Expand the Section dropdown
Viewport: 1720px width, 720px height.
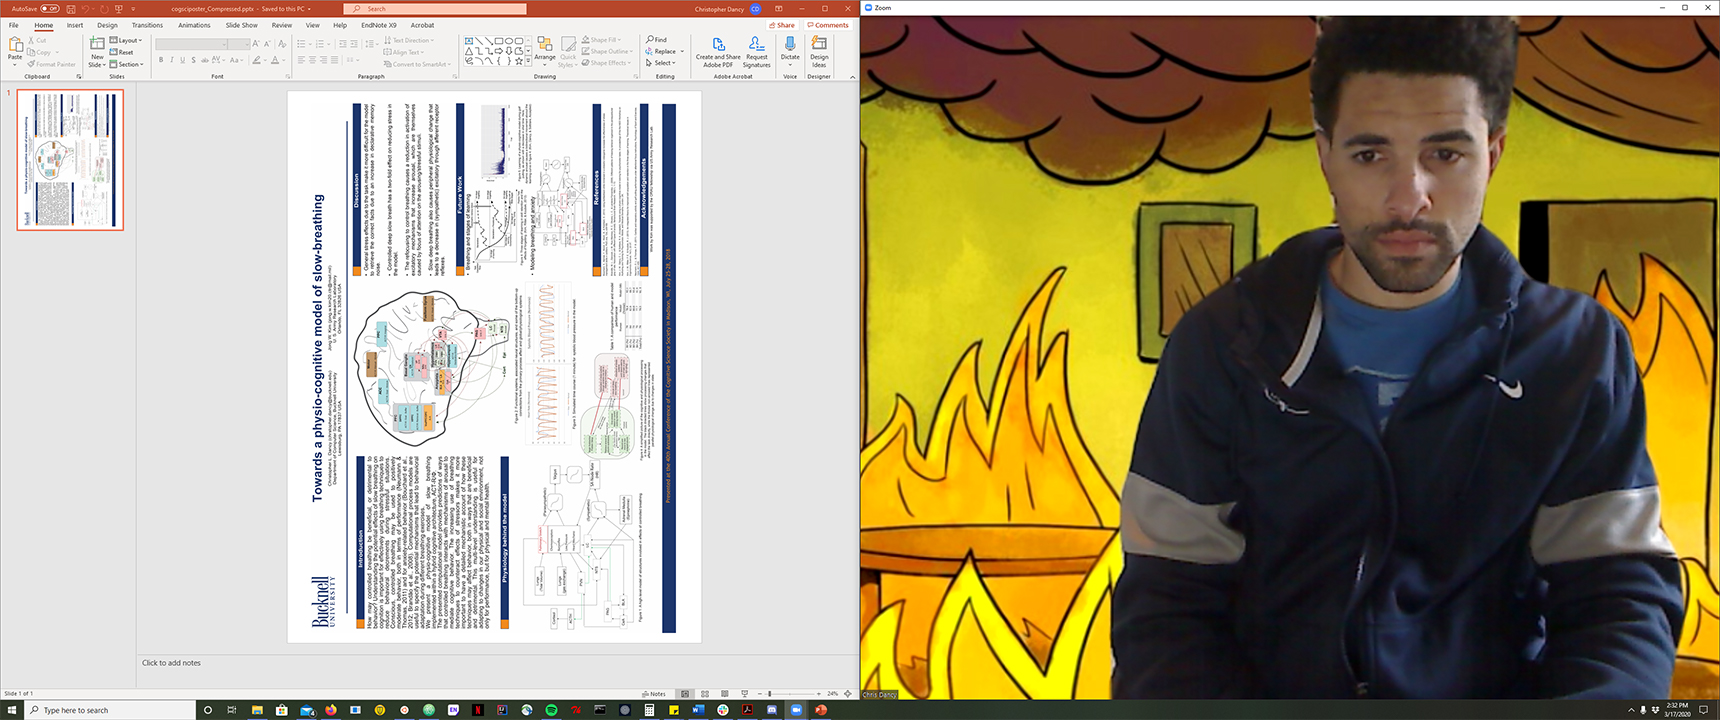click(x=127, y=64)
